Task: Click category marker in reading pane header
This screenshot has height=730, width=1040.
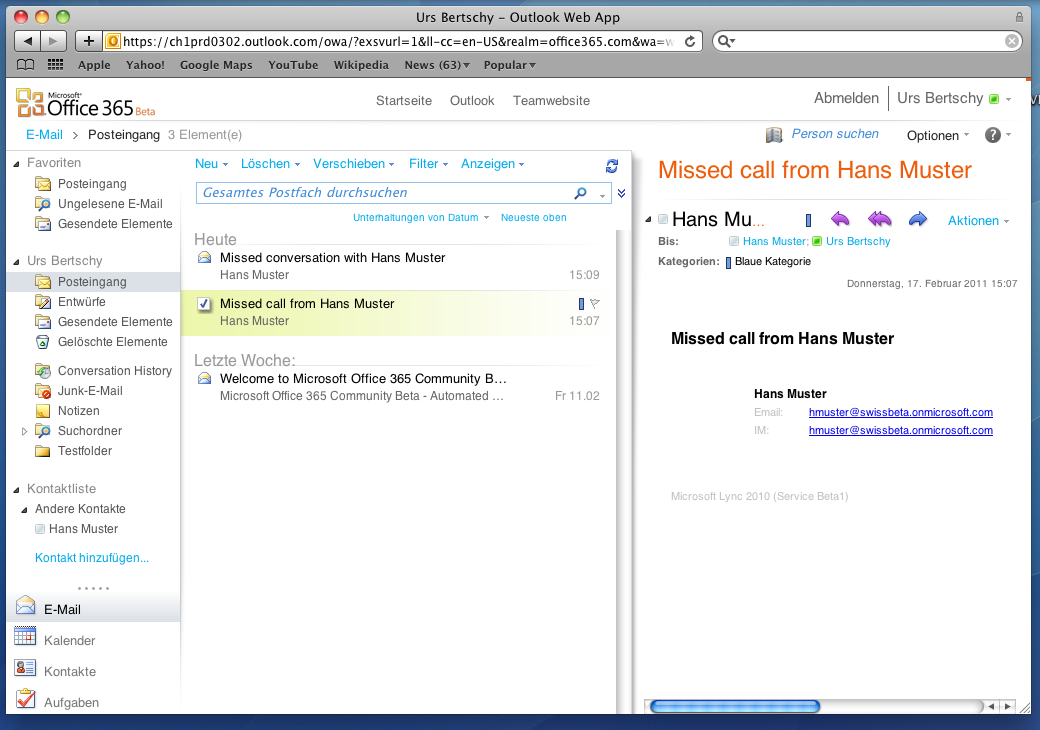Action: tap(808, 220)
